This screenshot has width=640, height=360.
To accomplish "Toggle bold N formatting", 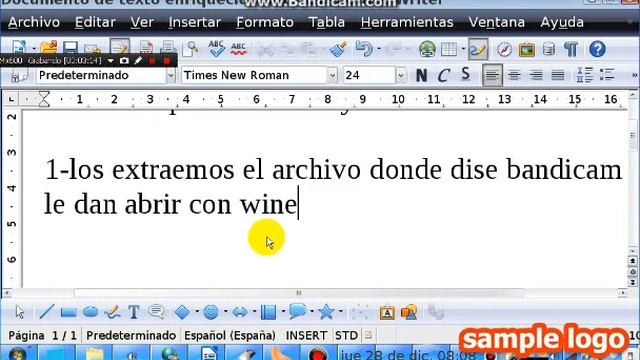I will tap(422, 76).
